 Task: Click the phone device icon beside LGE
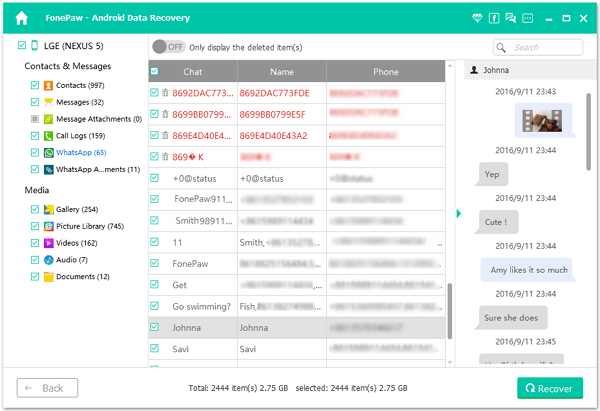34,46
